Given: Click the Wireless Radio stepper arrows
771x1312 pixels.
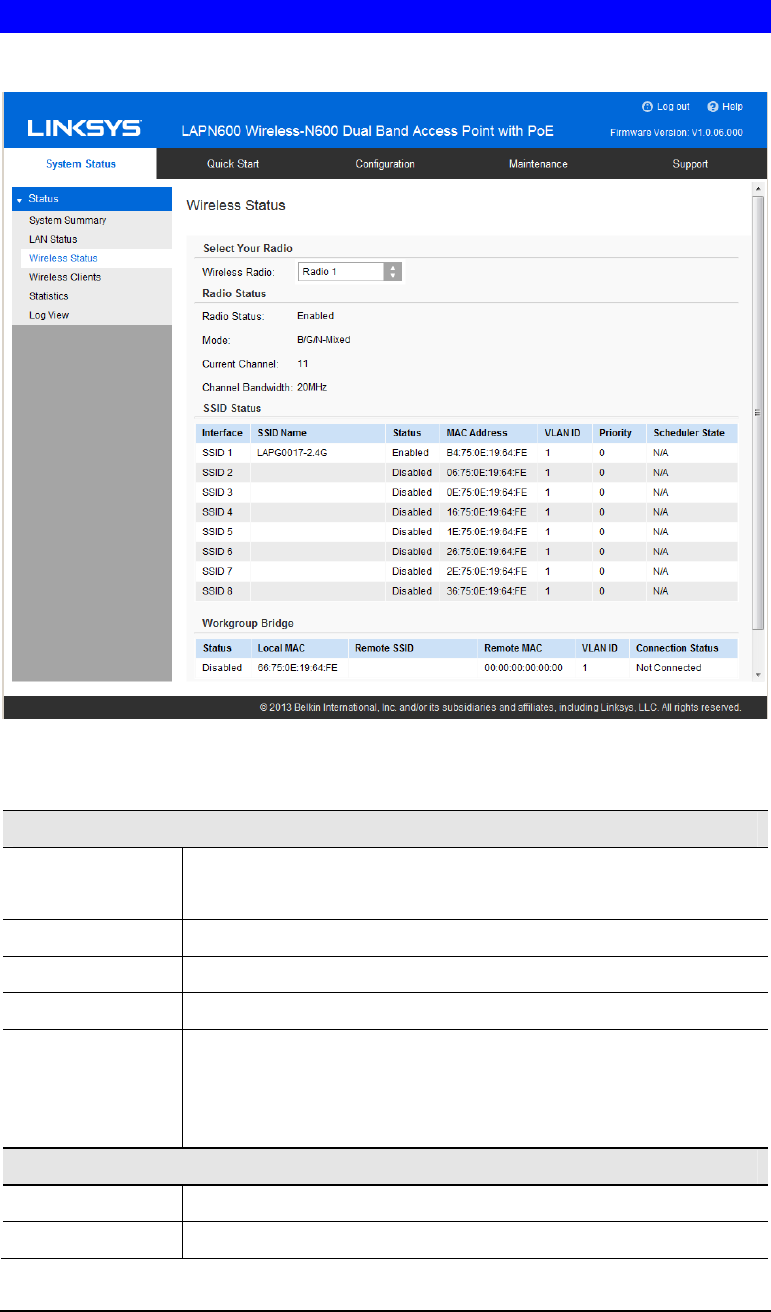Looking at the screenshot, I should (x=393, y=272).
